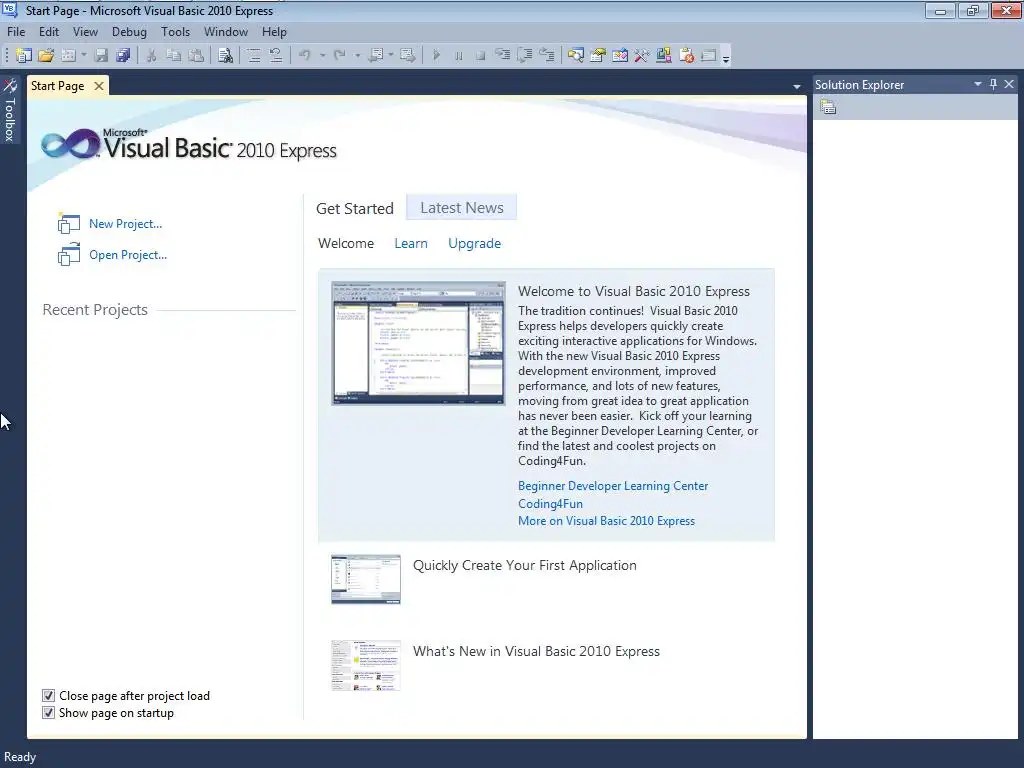
Task: Follow the Beginner Developer Learning Center link
Action: click(x=613, y=486)
